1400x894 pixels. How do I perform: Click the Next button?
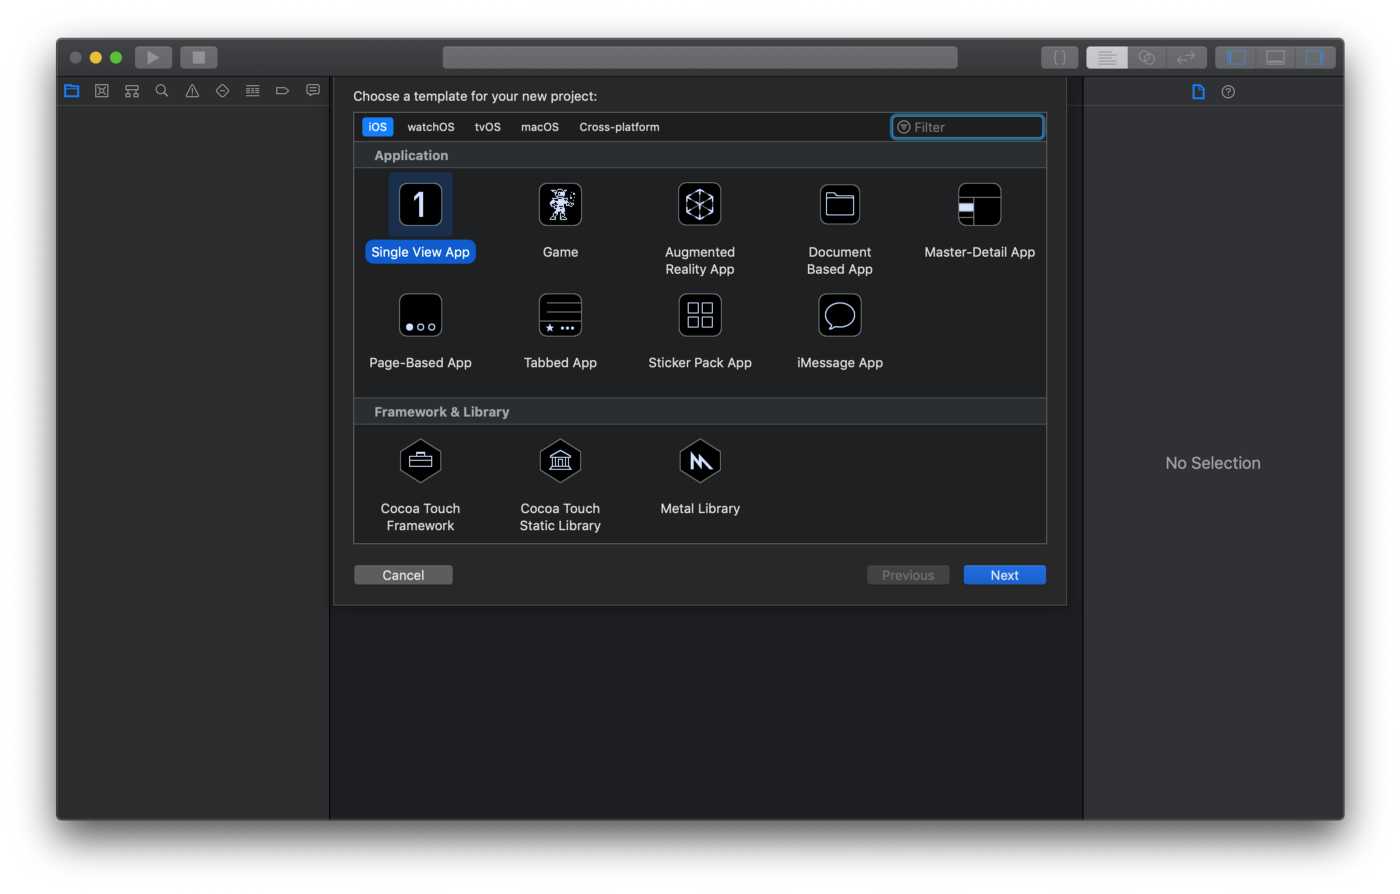1005,575
